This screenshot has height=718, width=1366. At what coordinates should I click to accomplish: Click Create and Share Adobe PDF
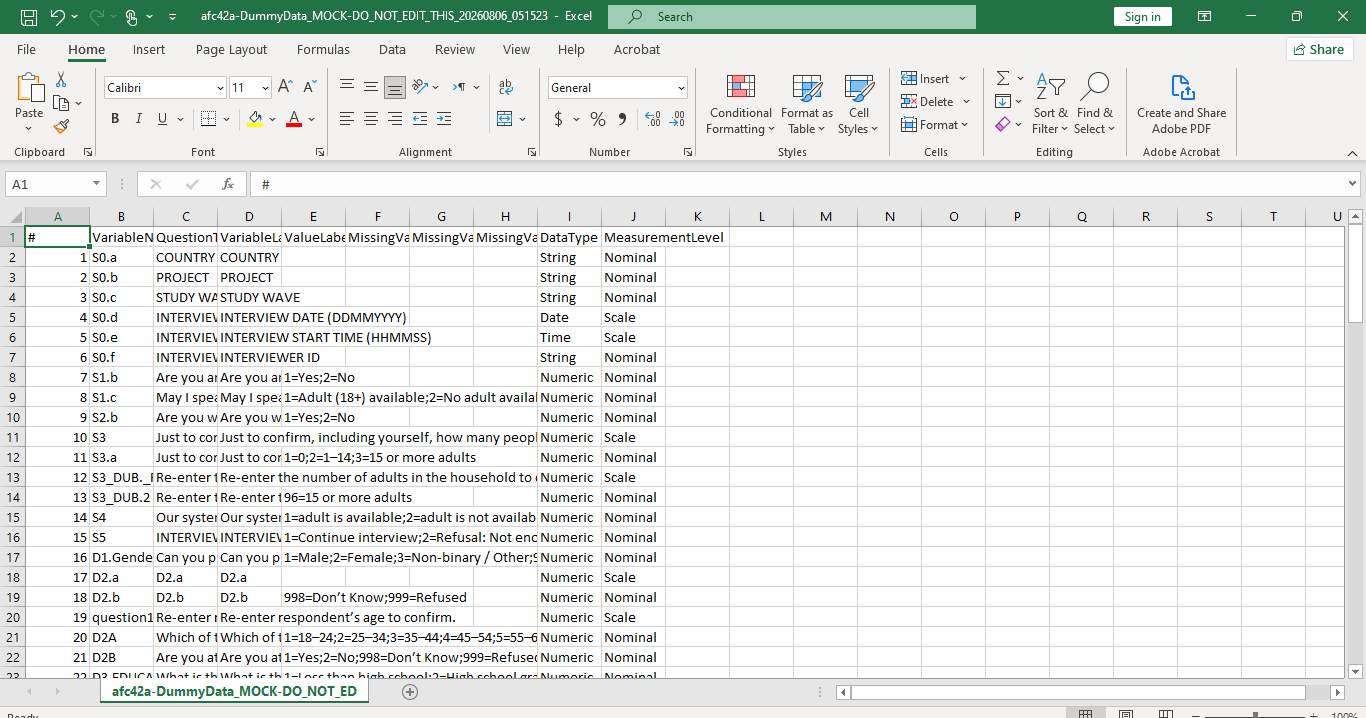point(1181,105)
